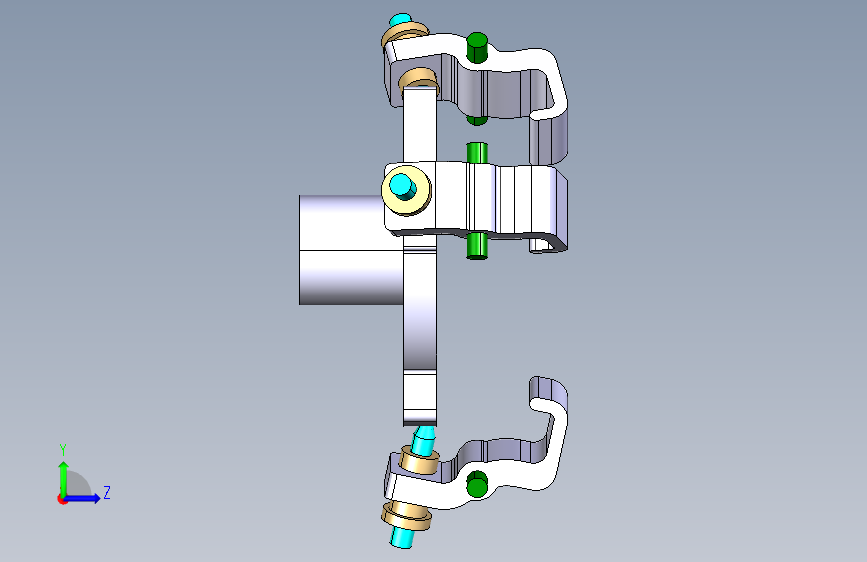
Task: Select the 'Y' axis label text
Action: tap(63, 450)
